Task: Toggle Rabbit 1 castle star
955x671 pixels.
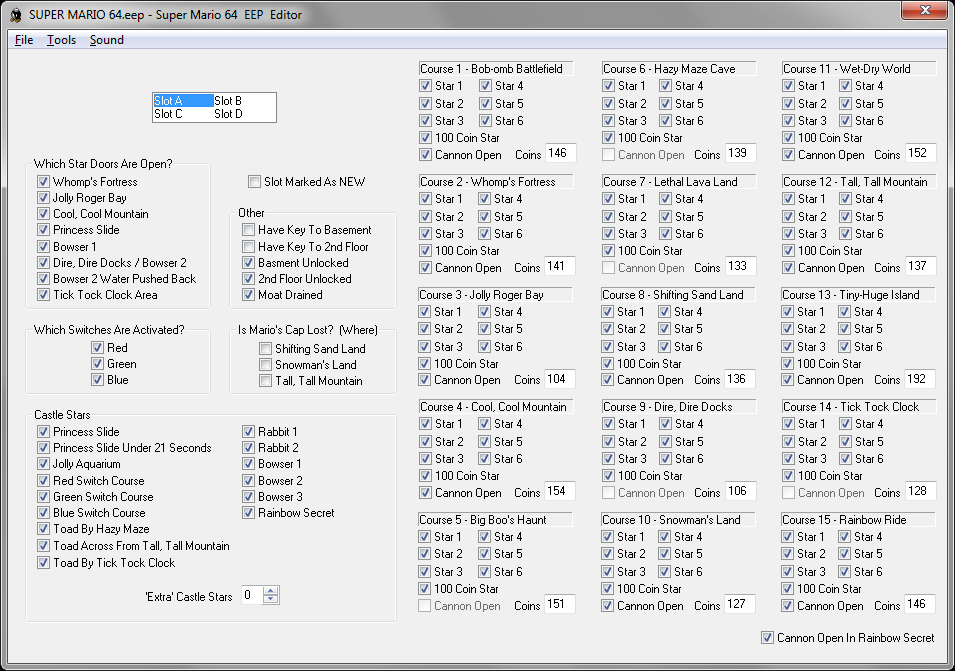Action: [x=248, y=432]
